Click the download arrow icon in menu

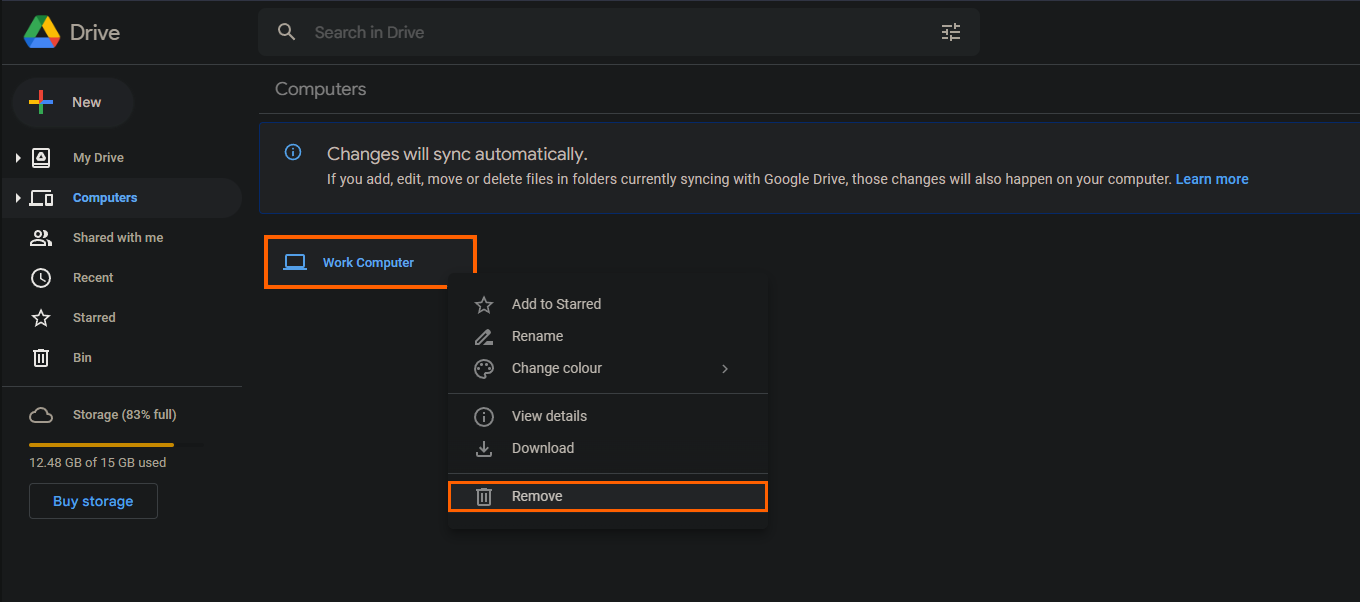click(x=484, y=449)
